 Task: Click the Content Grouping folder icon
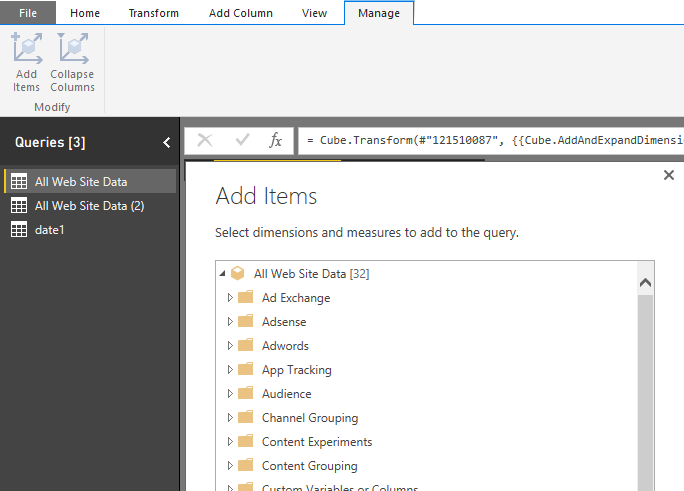point(246,465)
